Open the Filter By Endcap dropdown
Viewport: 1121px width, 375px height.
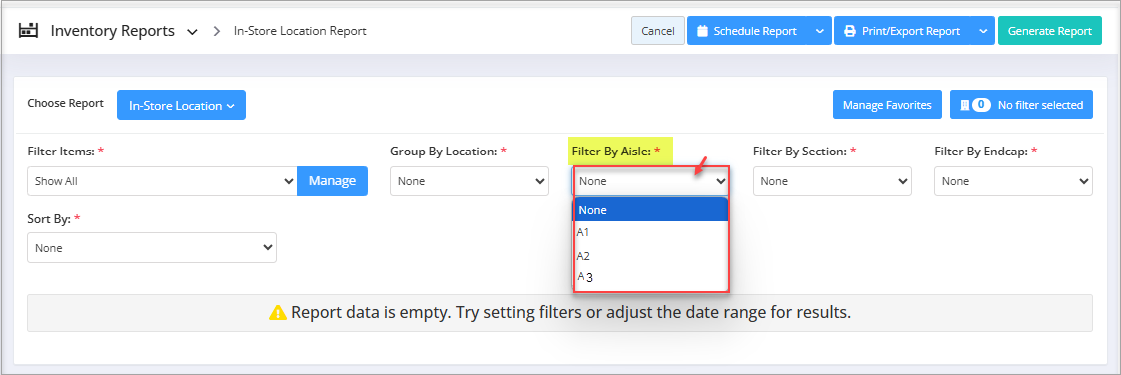pyautogui.click(x=1013, y=181)
